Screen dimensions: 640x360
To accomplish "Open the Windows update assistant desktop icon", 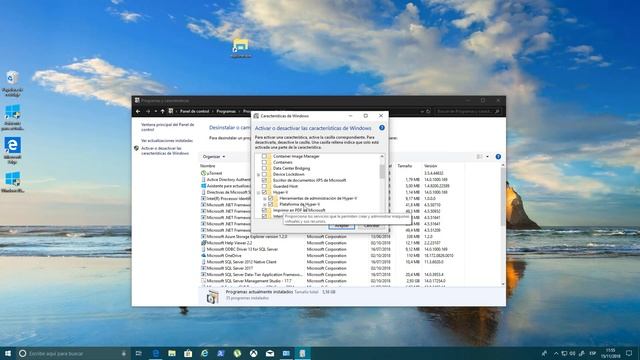I will pos(13,118).
